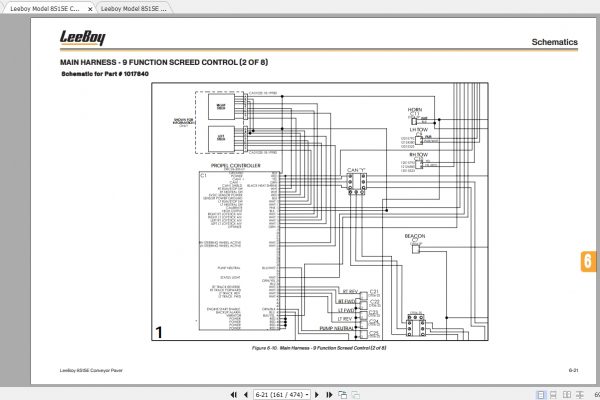Viewport: 600px width, 400px height.
Task: Click the greyed next view icon
Action: [355, 395]
